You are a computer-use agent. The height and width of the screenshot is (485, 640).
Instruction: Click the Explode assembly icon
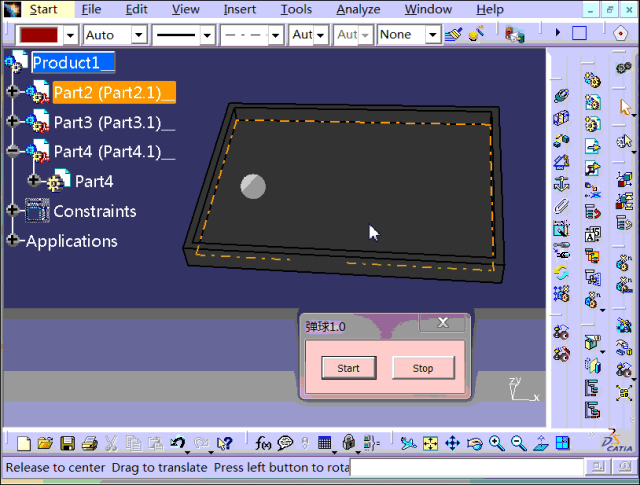tap(624, 394)
